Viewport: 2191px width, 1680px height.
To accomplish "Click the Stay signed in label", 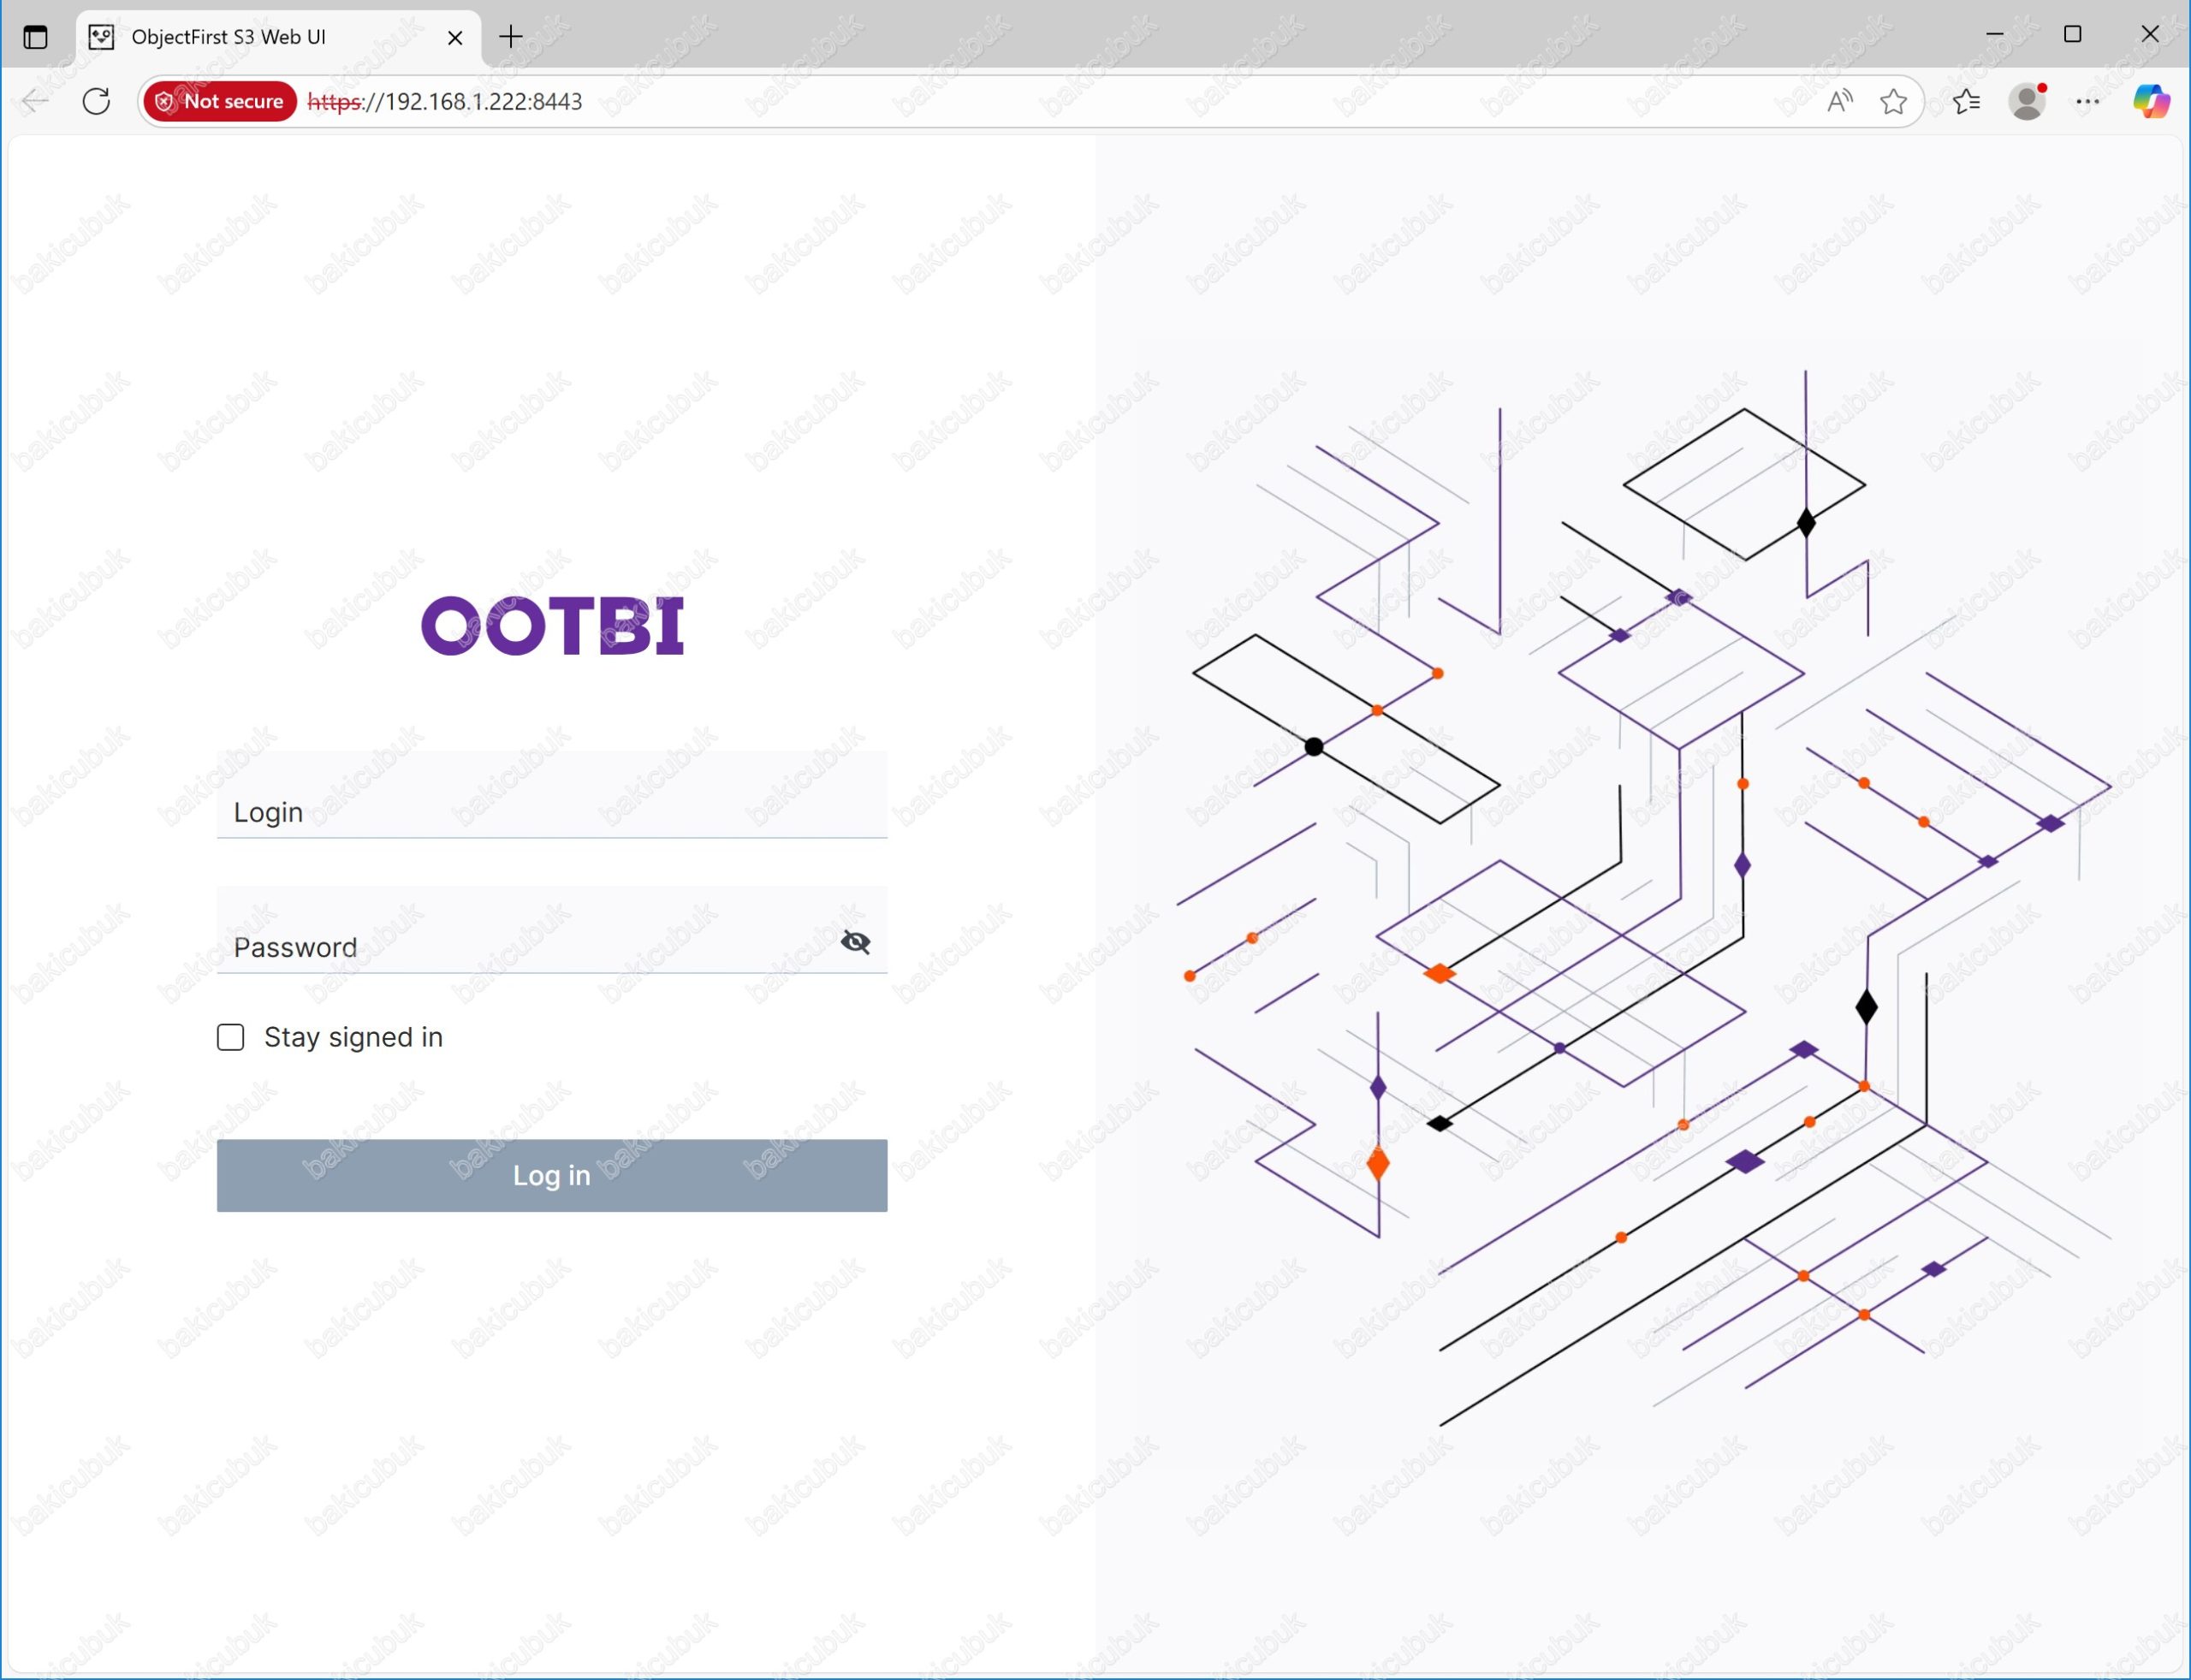I will pyautogui.click(x=353, y=1037).
